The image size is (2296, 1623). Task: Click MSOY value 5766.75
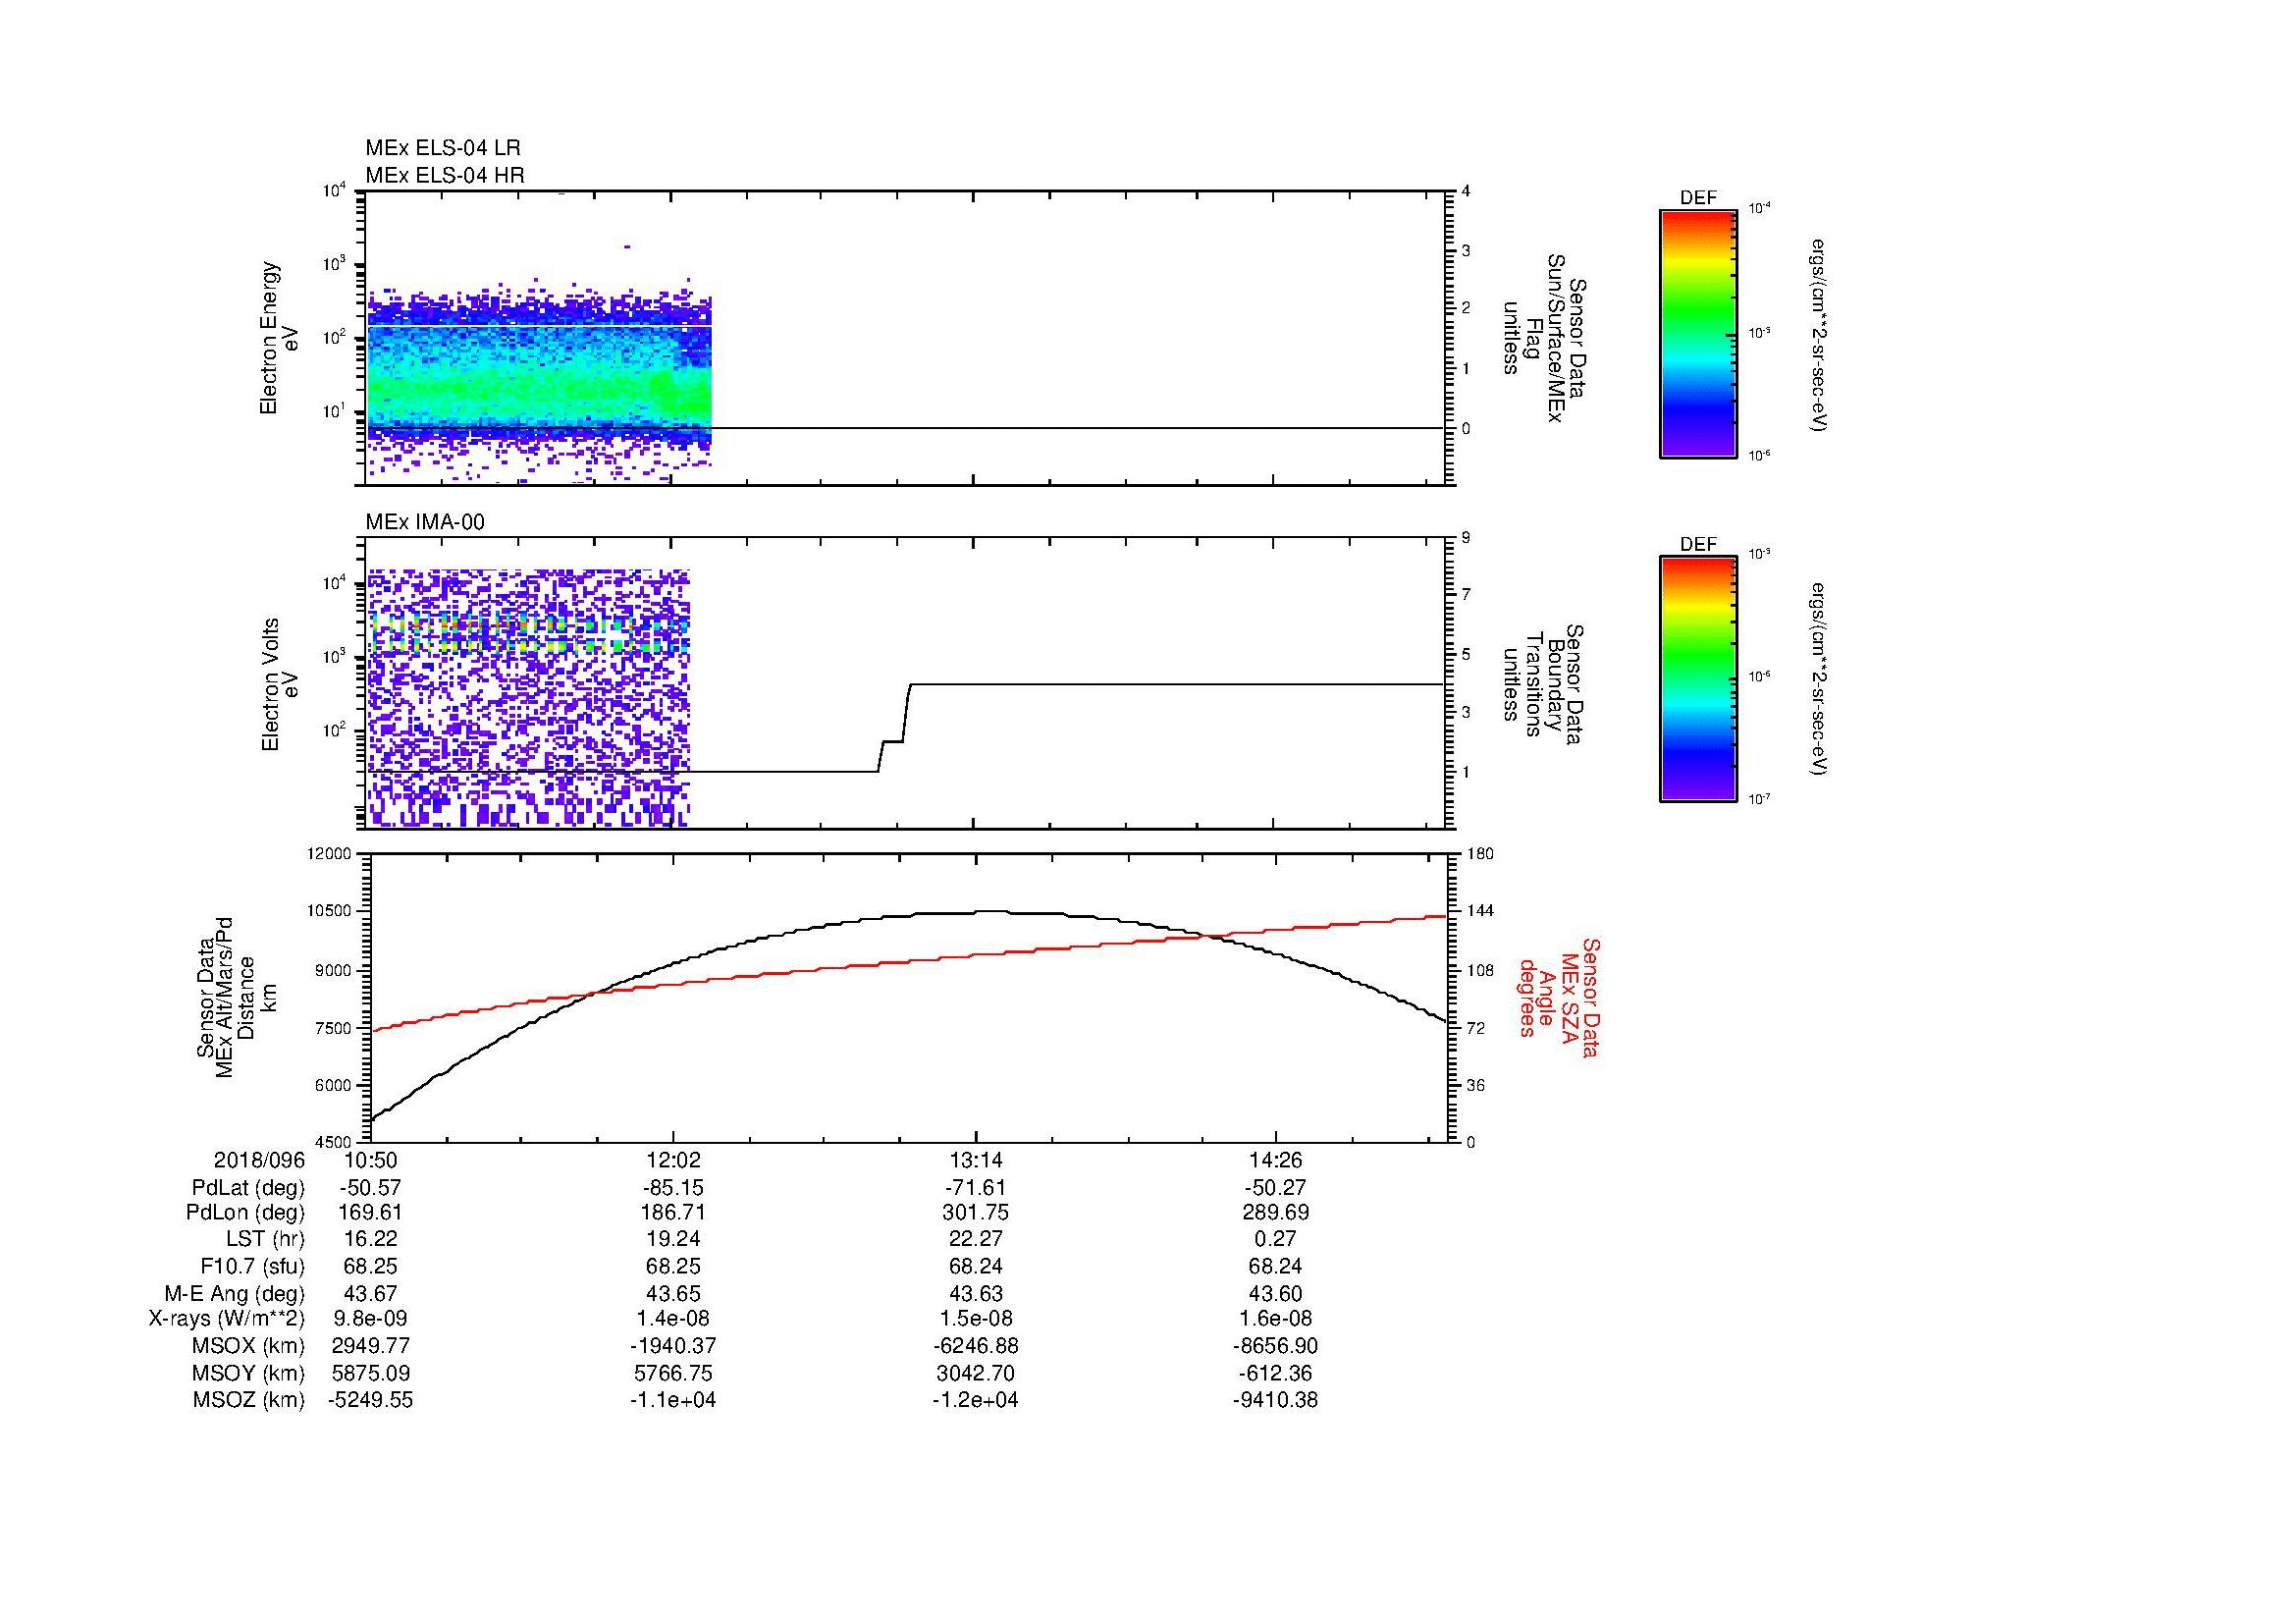coord(673,1374)
